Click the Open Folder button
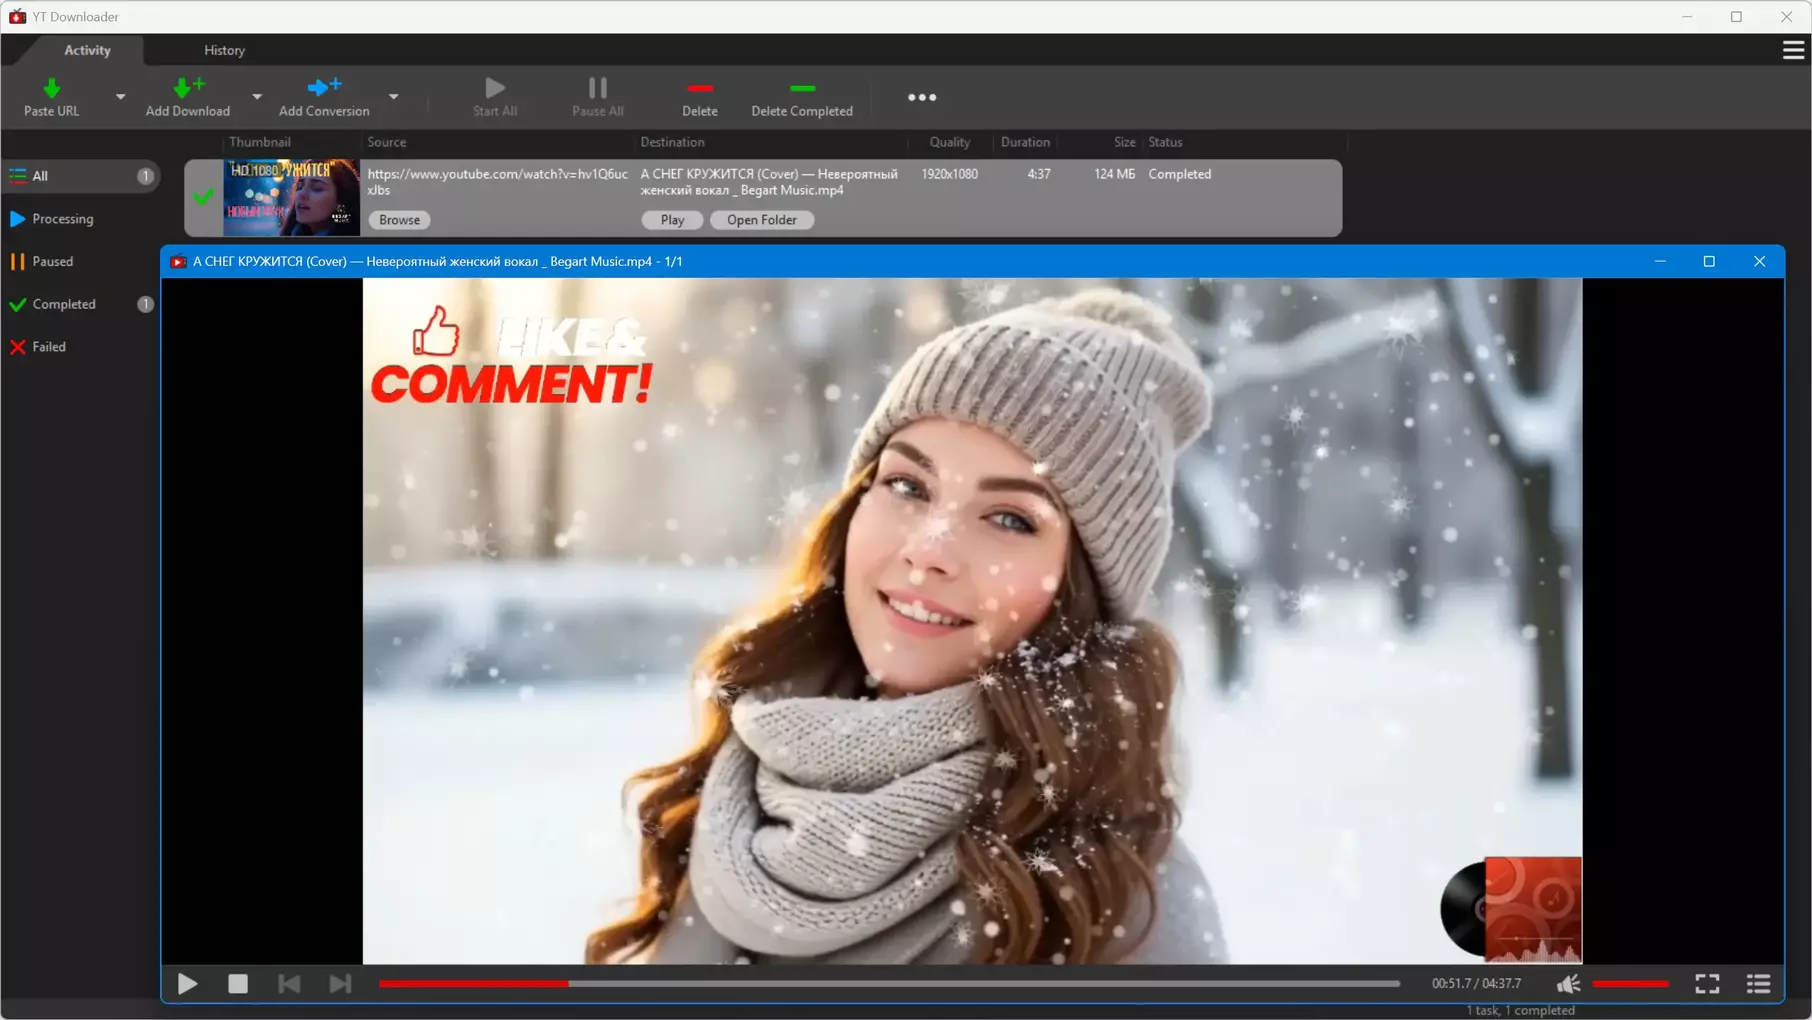The height and width of the screenshot is (1020, 1812). tap(761, 220)
